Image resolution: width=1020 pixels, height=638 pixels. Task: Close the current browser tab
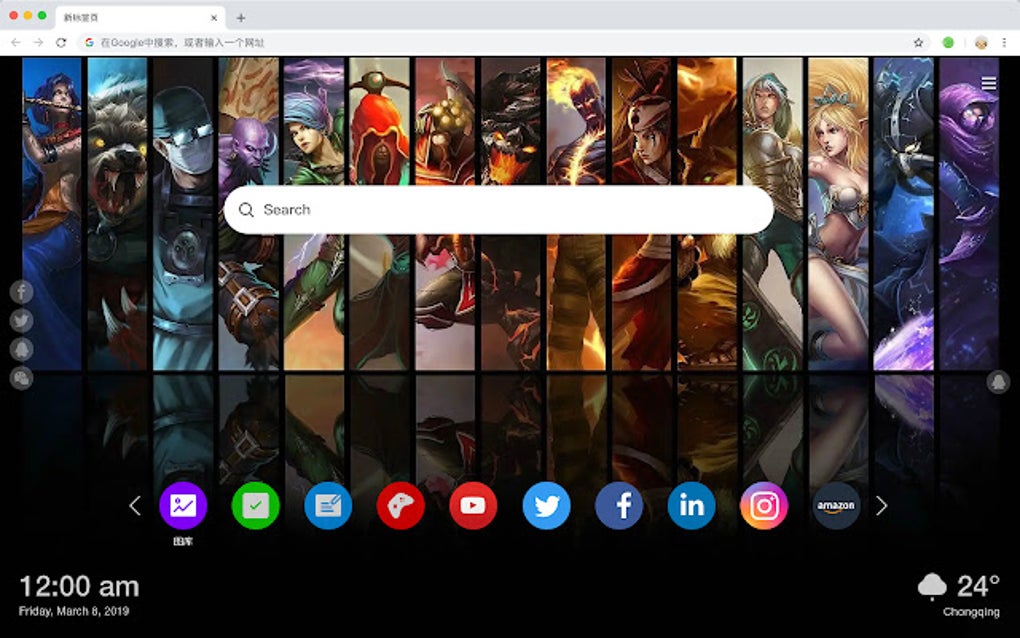click(x=214, y=18)
